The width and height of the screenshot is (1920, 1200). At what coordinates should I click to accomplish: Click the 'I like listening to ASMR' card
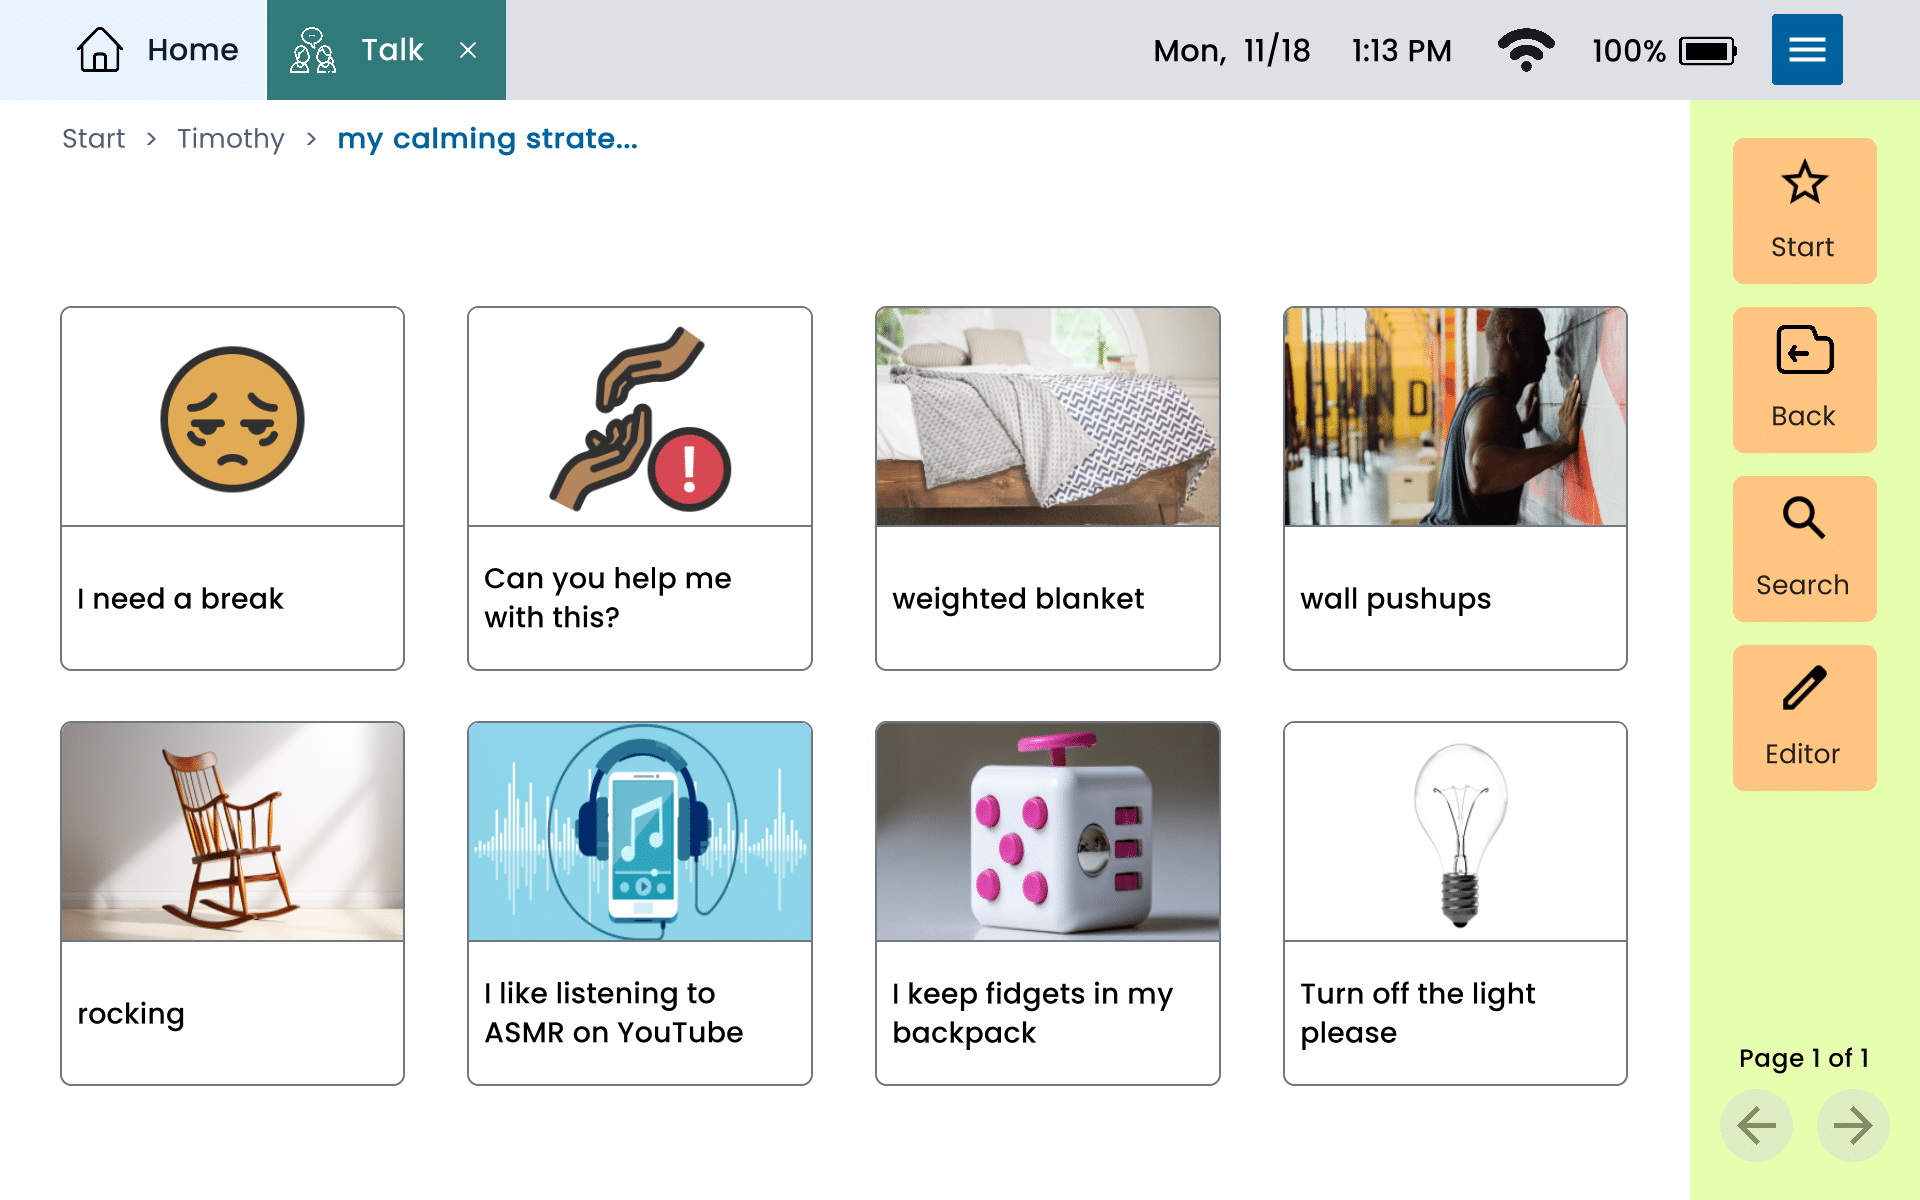click(641, 899)
